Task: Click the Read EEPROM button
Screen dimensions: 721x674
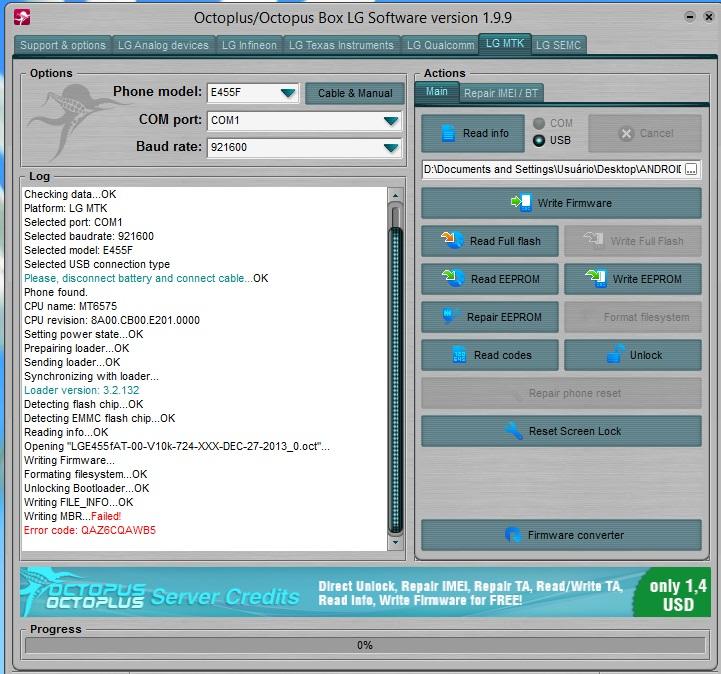Action: click(x=490, y=279)
